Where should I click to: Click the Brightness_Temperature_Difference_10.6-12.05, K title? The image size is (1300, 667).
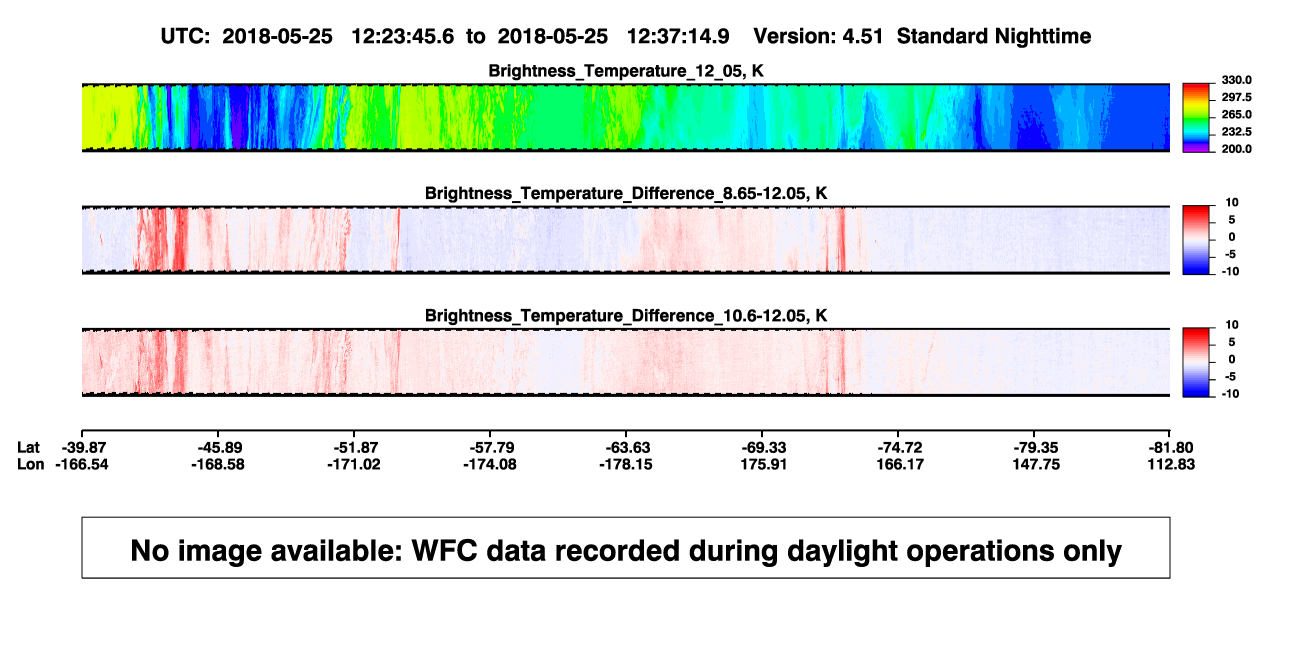click(x=626, y=315)
